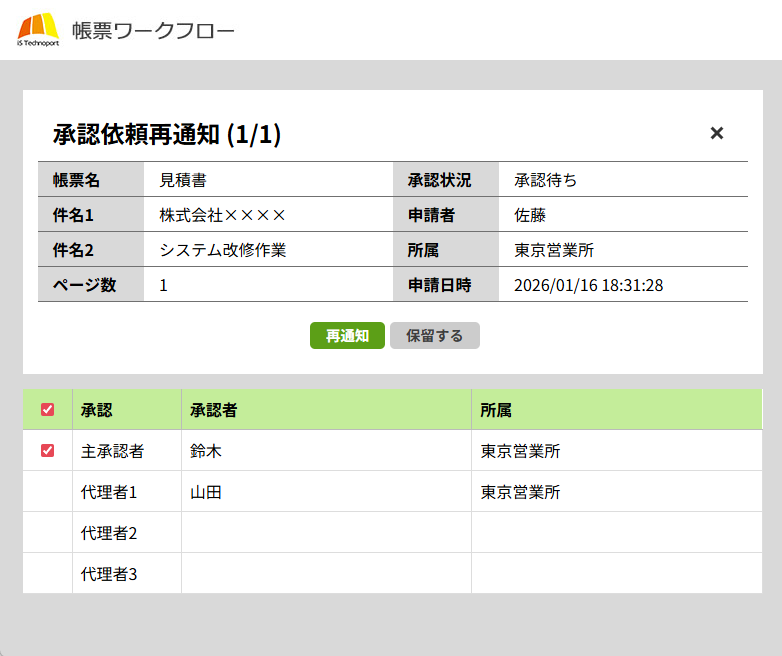The width and height of the screenshot is (782, 656).
Task: Click the 代理者2 row label
Action: click(108, 533)
